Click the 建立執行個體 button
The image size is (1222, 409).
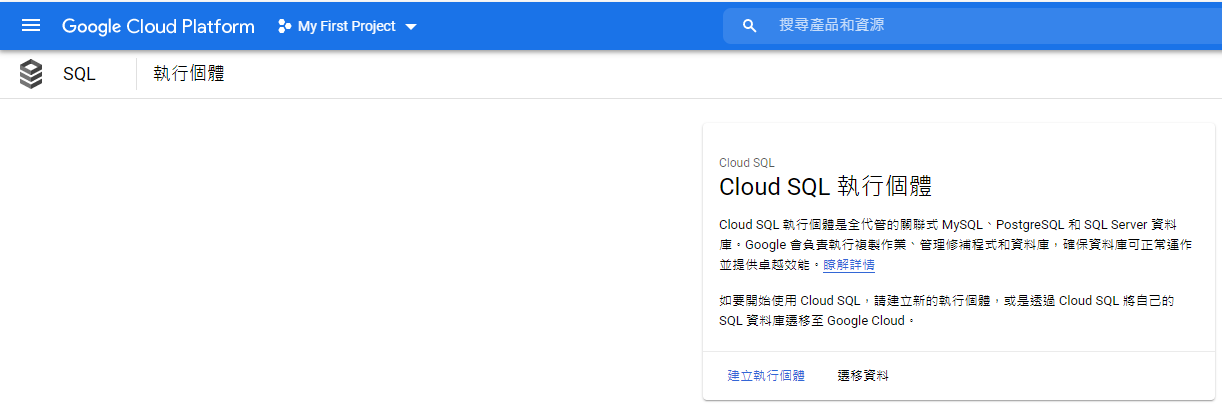[766, 376]
